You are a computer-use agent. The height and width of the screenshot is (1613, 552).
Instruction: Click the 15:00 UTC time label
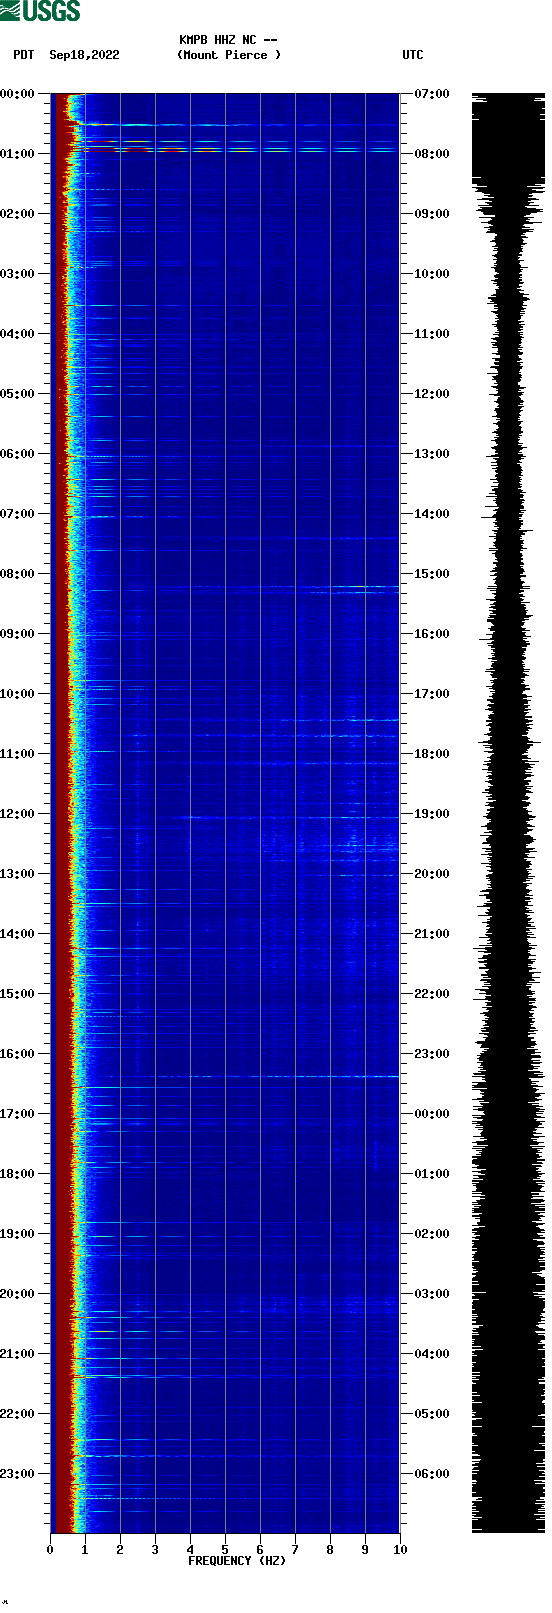(x=432, y=574)
